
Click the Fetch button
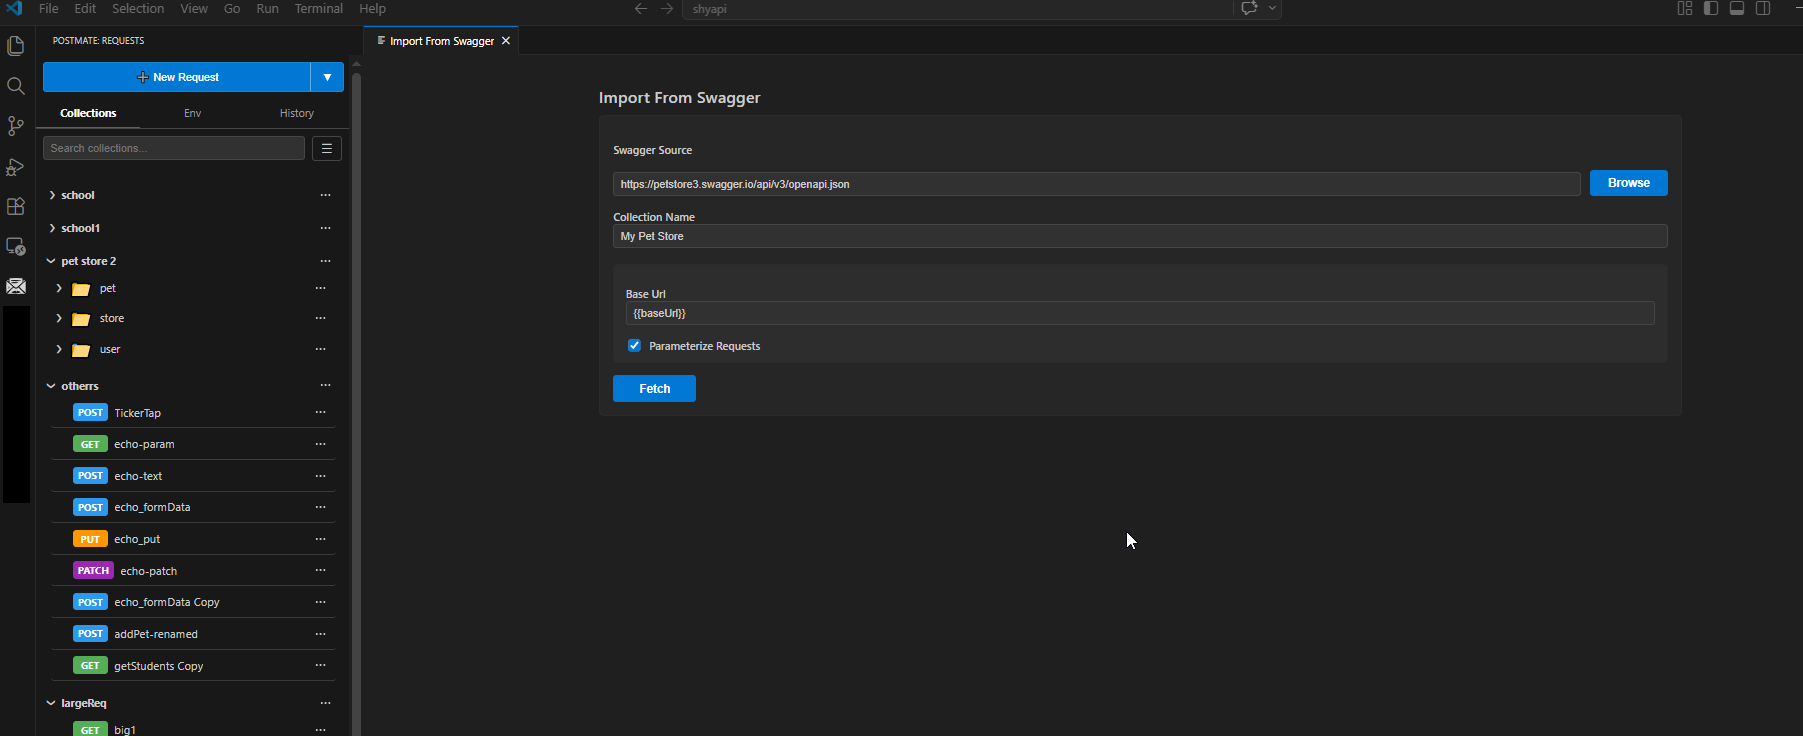654,388
